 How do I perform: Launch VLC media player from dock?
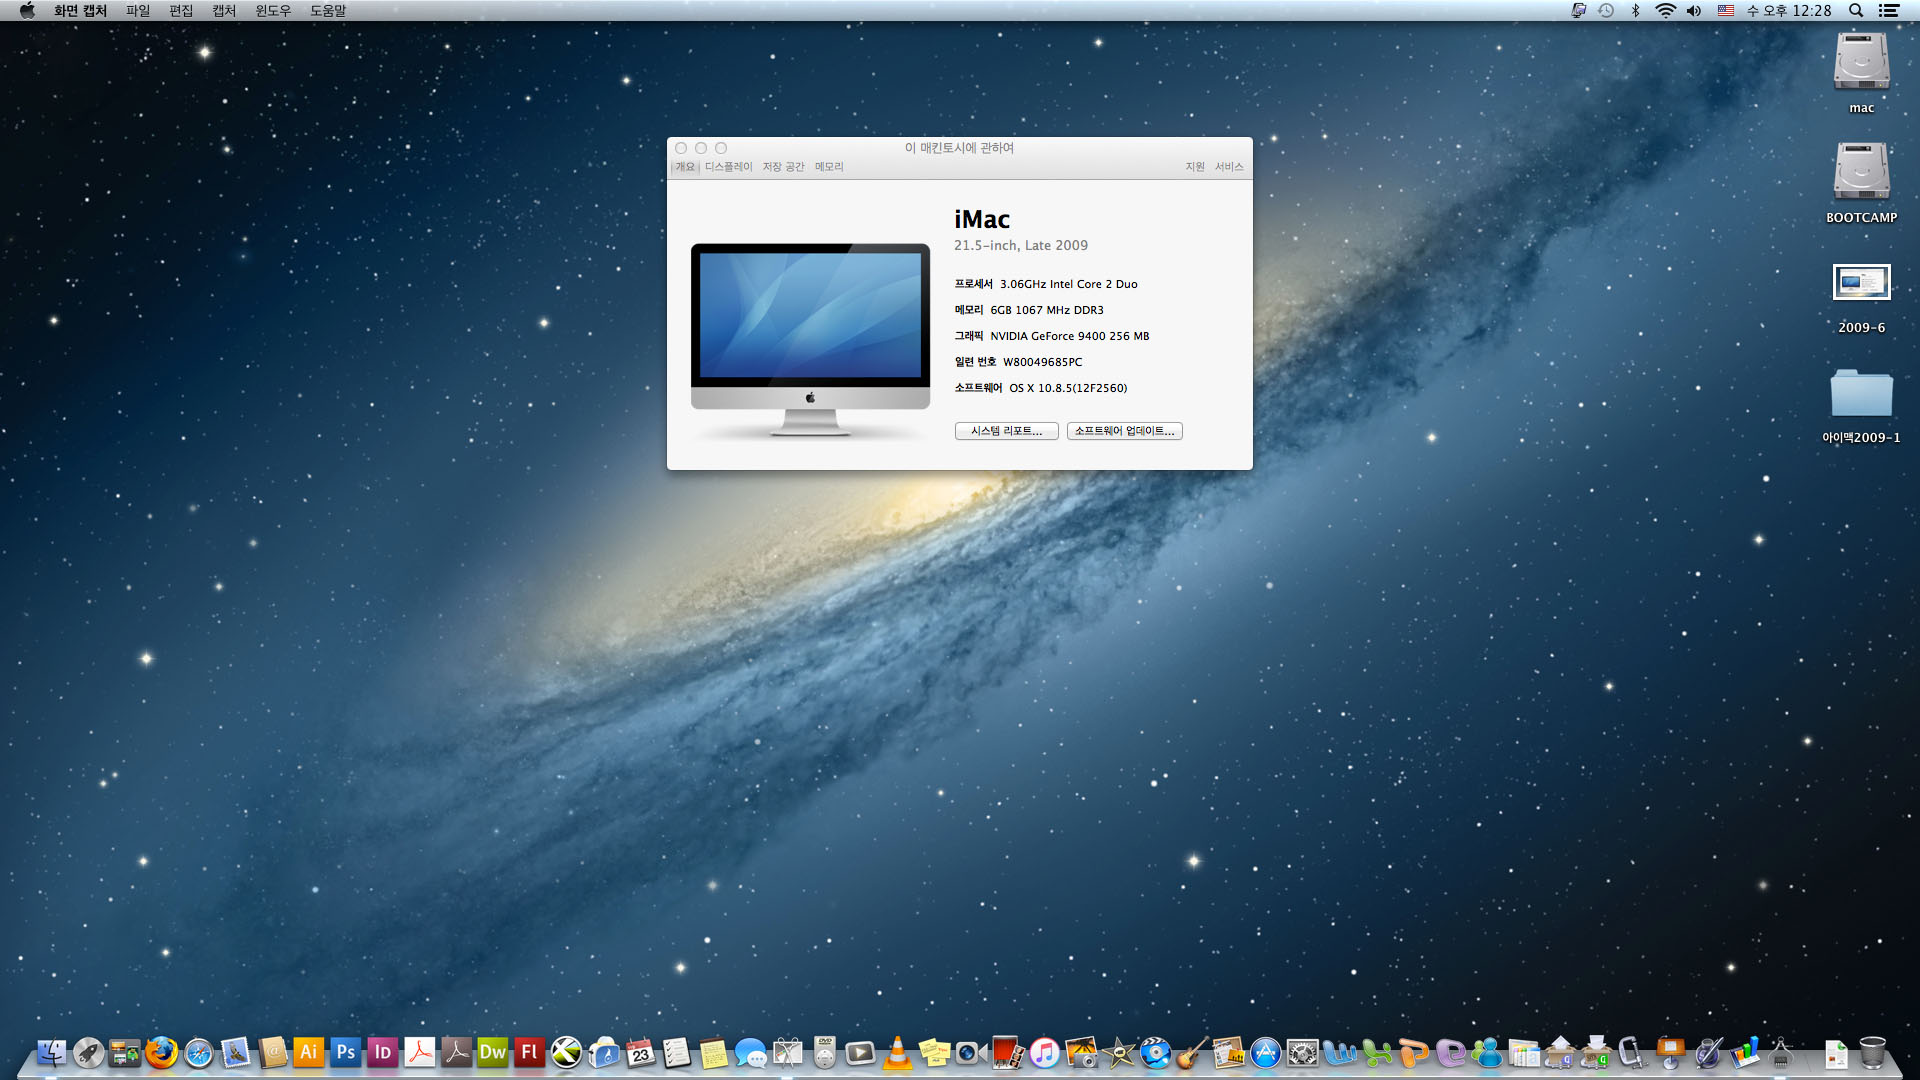click(897, 1052)
